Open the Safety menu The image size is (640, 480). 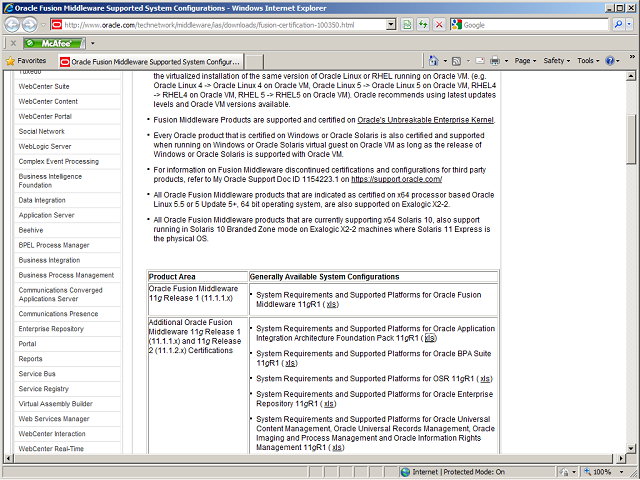556,61
